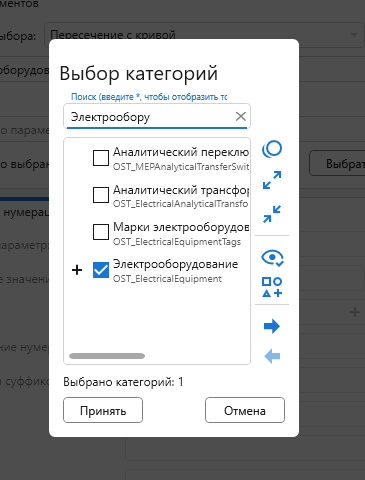Click the Отмена button
Viewport: 365px width, 480px height.
[x=245, y=410]
